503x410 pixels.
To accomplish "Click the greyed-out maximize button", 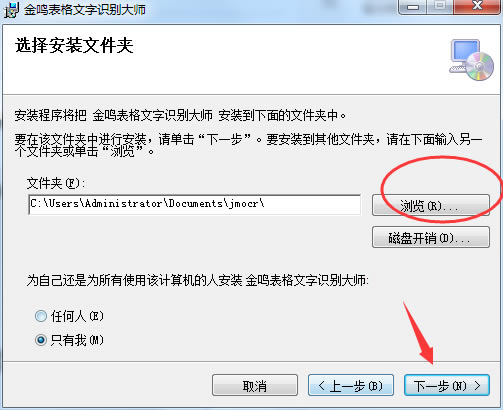I will click(x=440, y=7).
